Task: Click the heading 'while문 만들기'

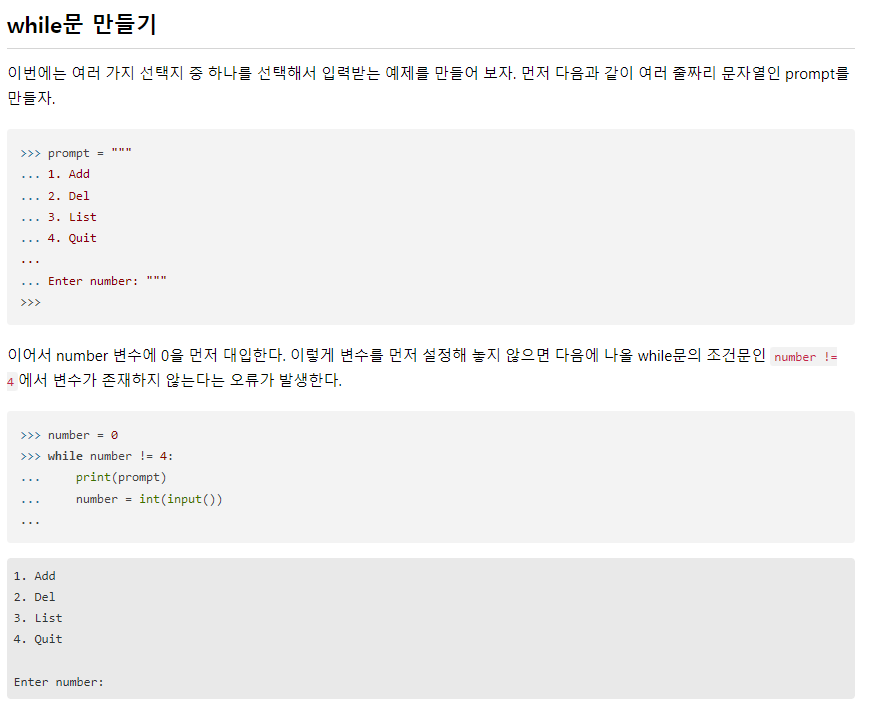Action: click(x=82, y=25)
